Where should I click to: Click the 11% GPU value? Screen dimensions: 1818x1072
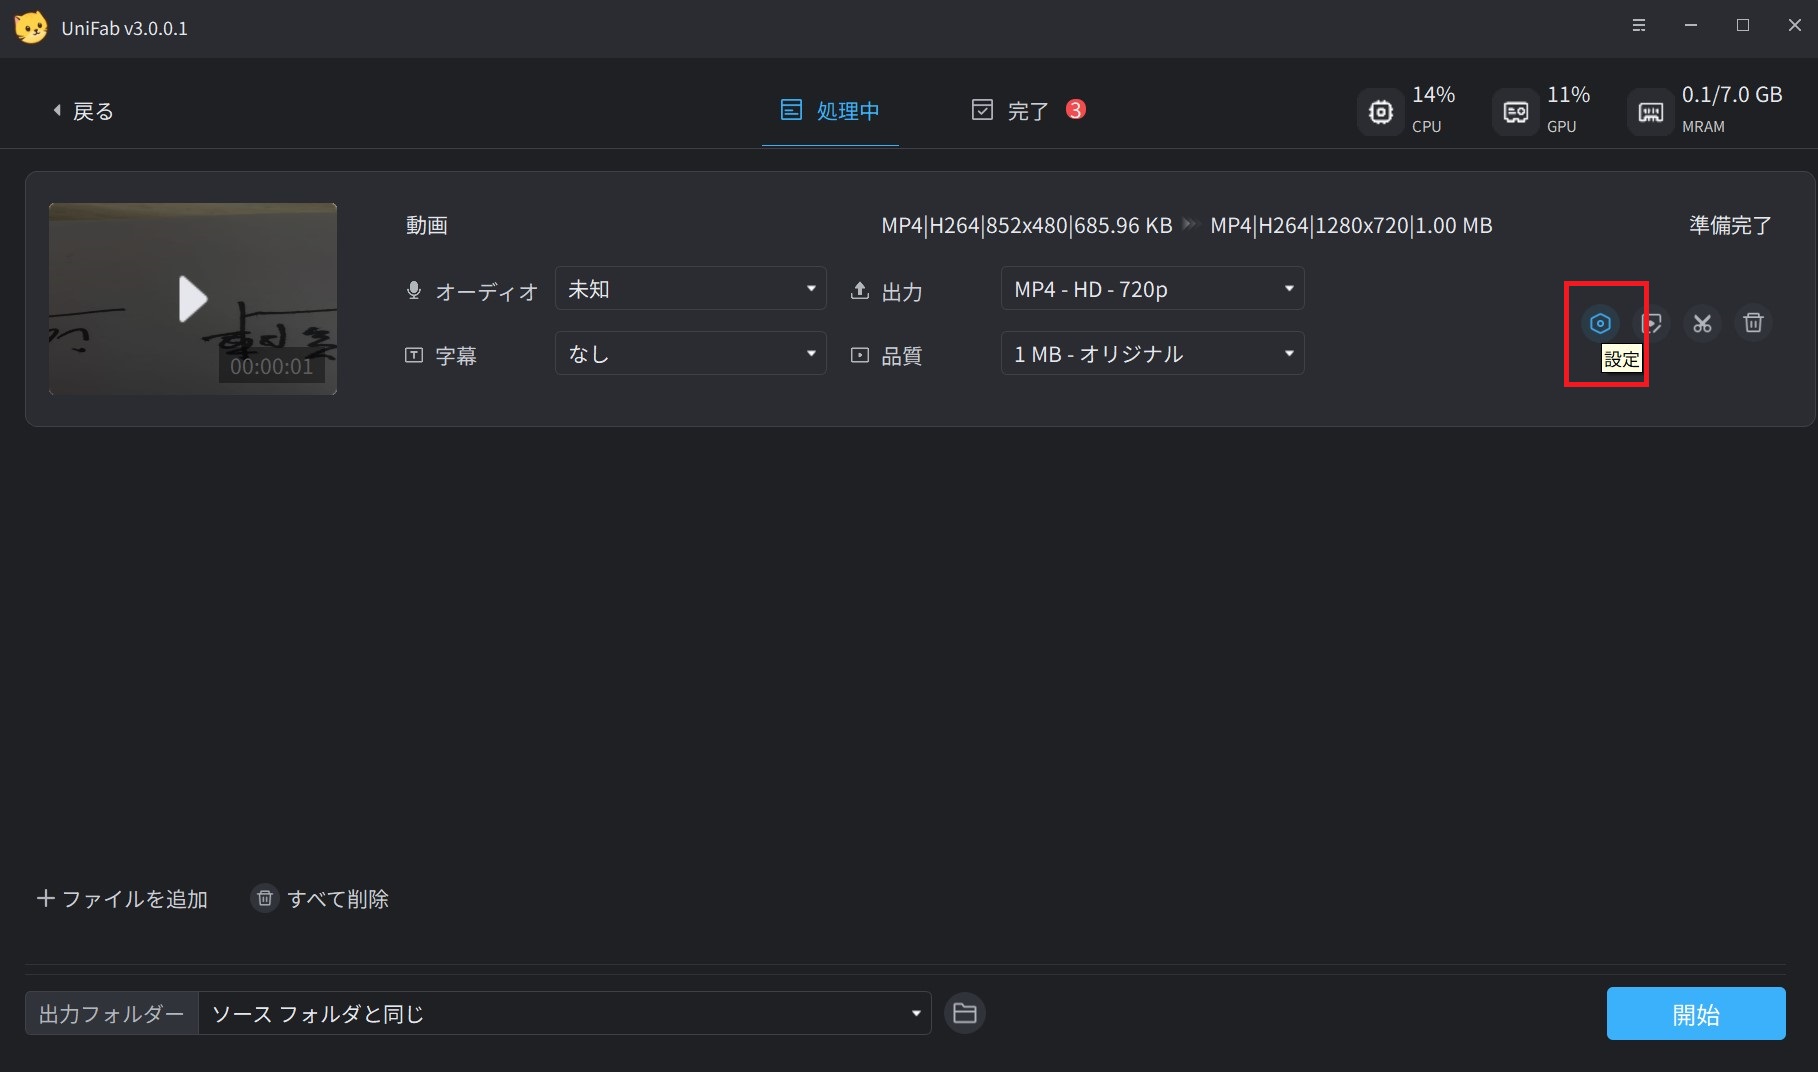(x=1568, y=95)
